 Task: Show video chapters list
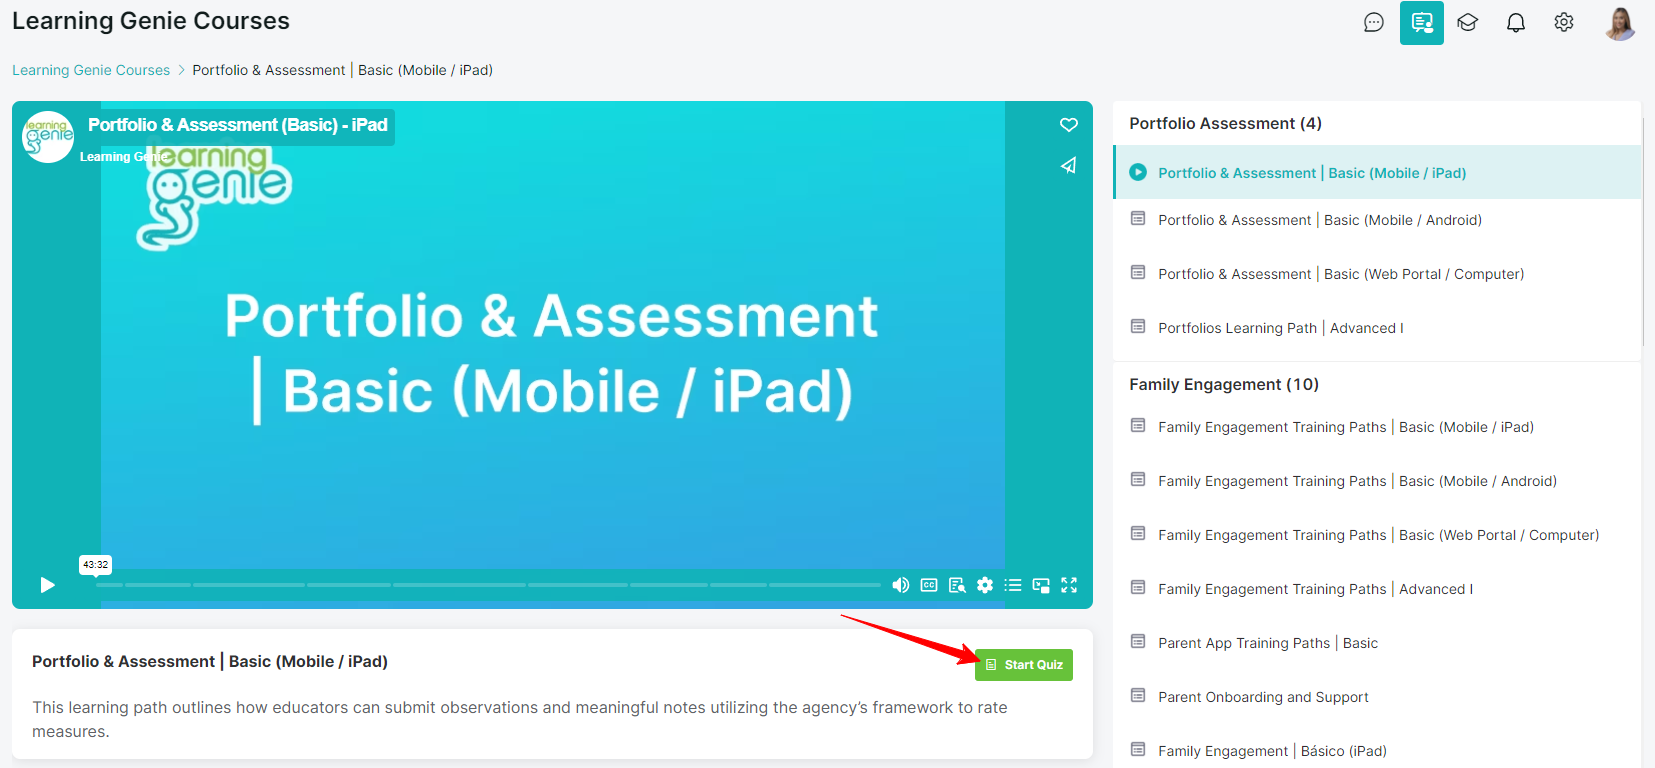point(1013,585)
